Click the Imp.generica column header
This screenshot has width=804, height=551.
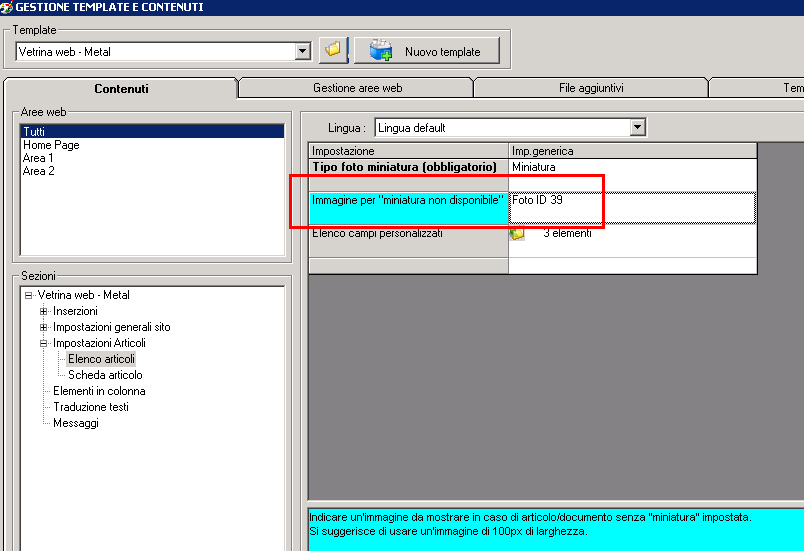click(633, 151)
